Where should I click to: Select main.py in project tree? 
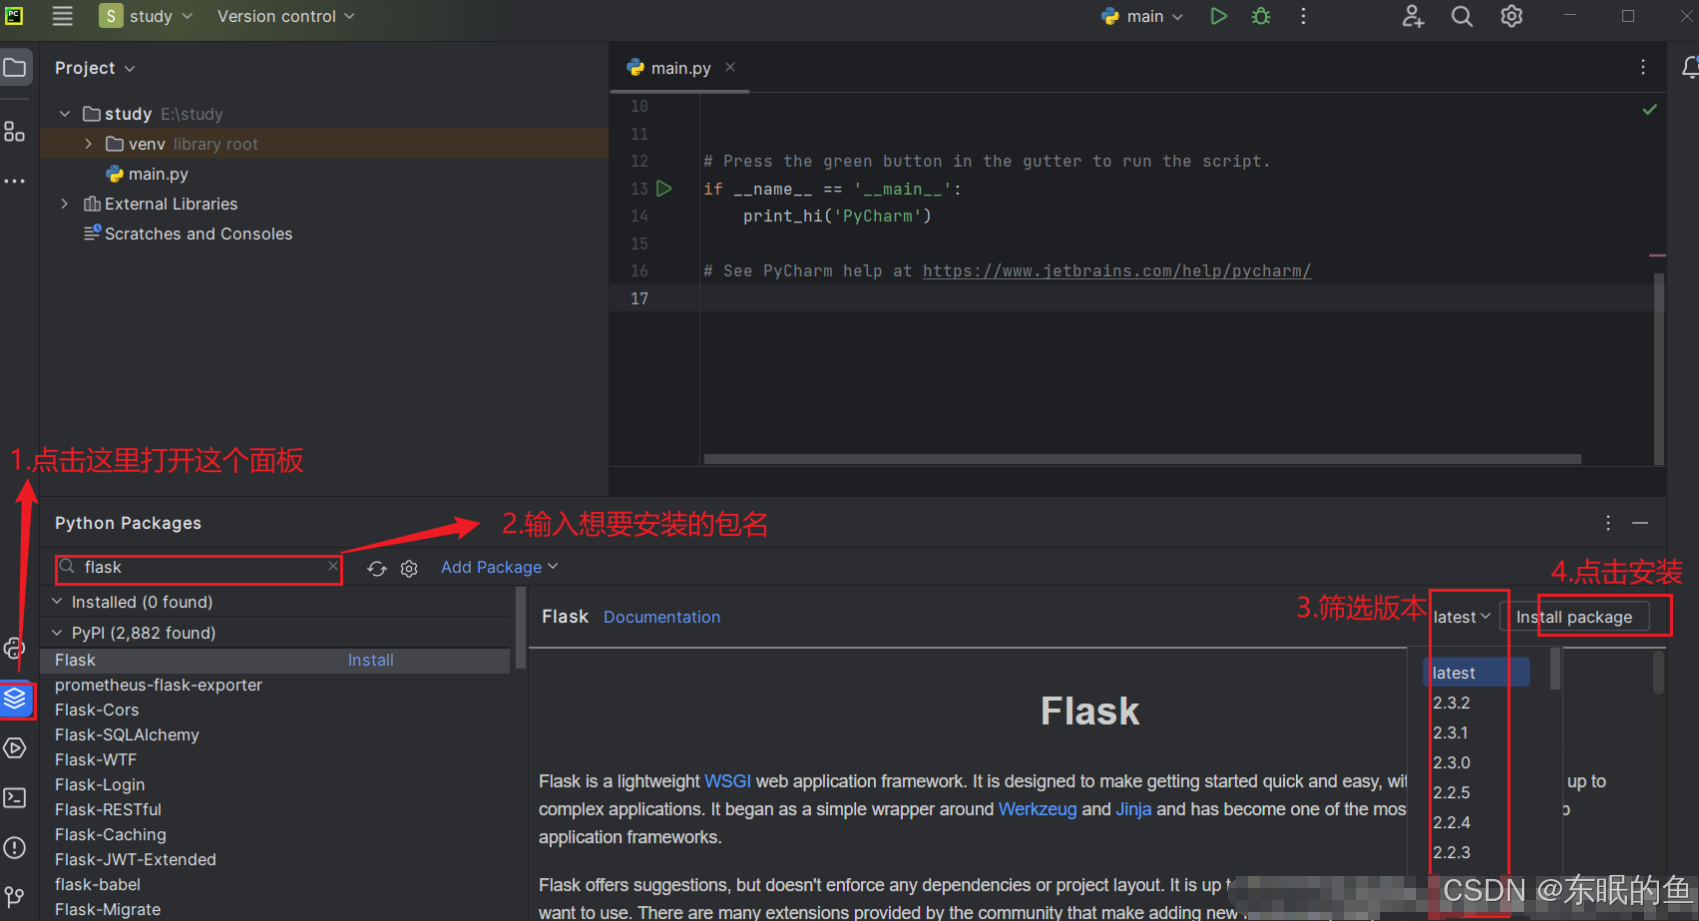point(158,174)
